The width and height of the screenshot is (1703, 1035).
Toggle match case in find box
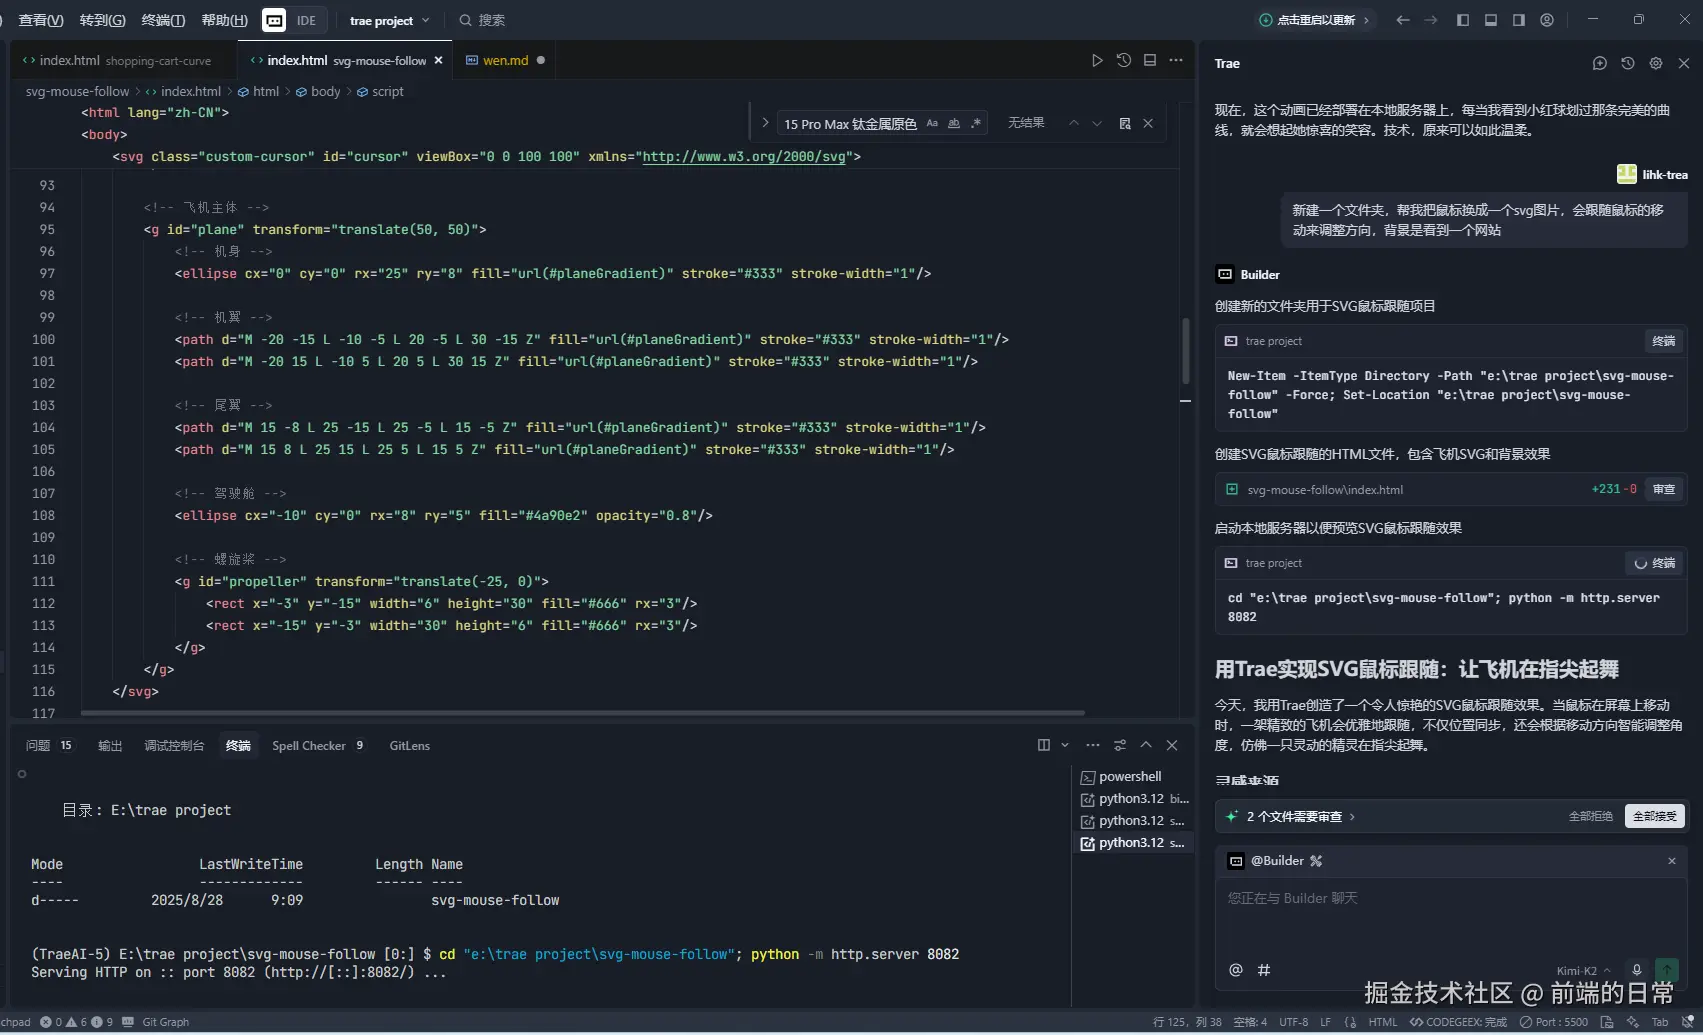coord(932,123)
